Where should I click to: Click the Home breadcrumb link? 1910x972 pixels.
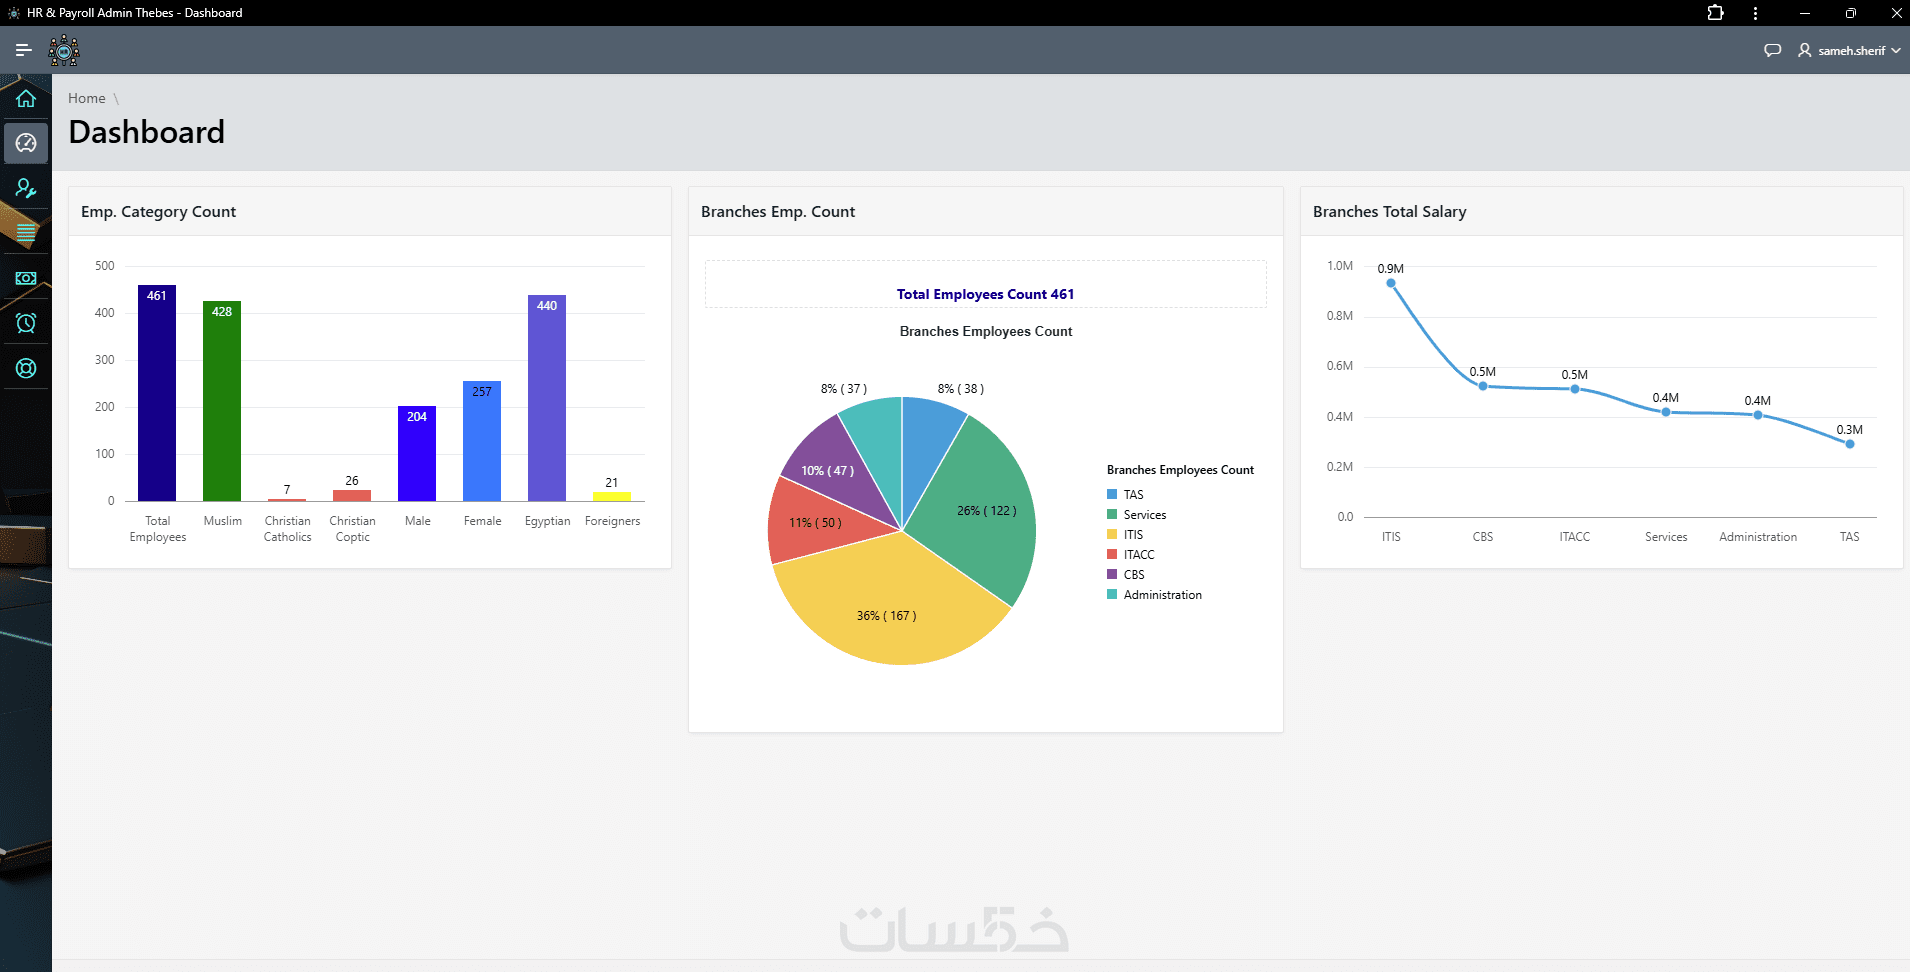(87, 98)
